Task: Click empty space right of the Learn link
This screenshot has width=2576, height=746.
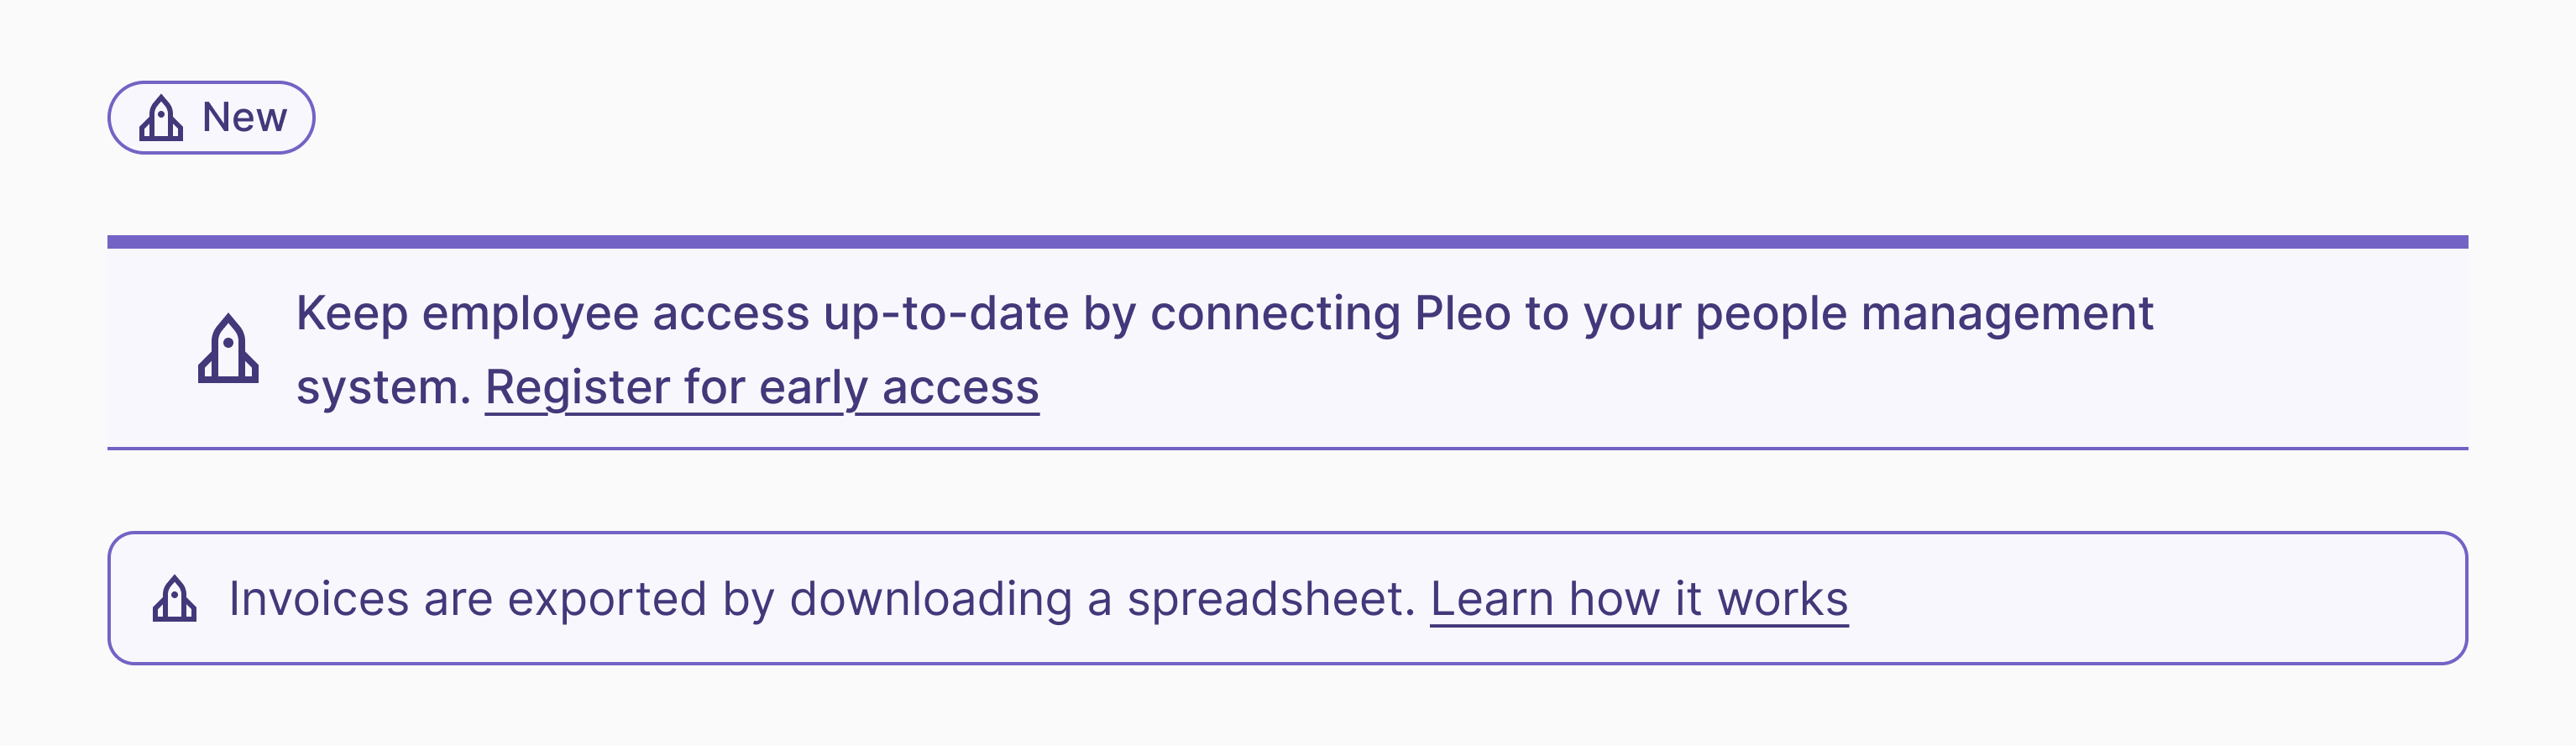Action: (x=2150, y=599)
